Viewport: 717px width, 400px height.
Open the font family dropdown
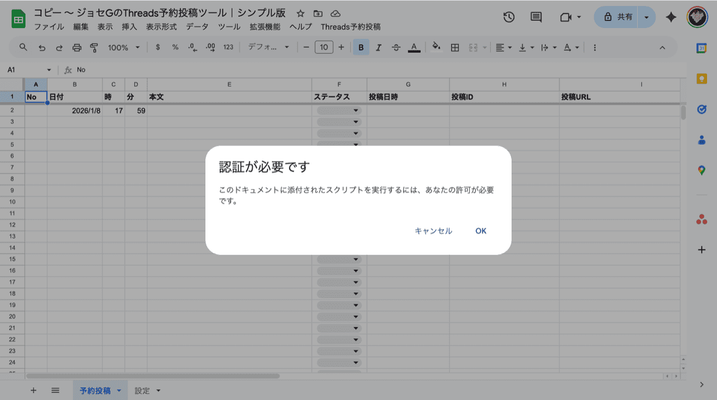pos(268,48)
